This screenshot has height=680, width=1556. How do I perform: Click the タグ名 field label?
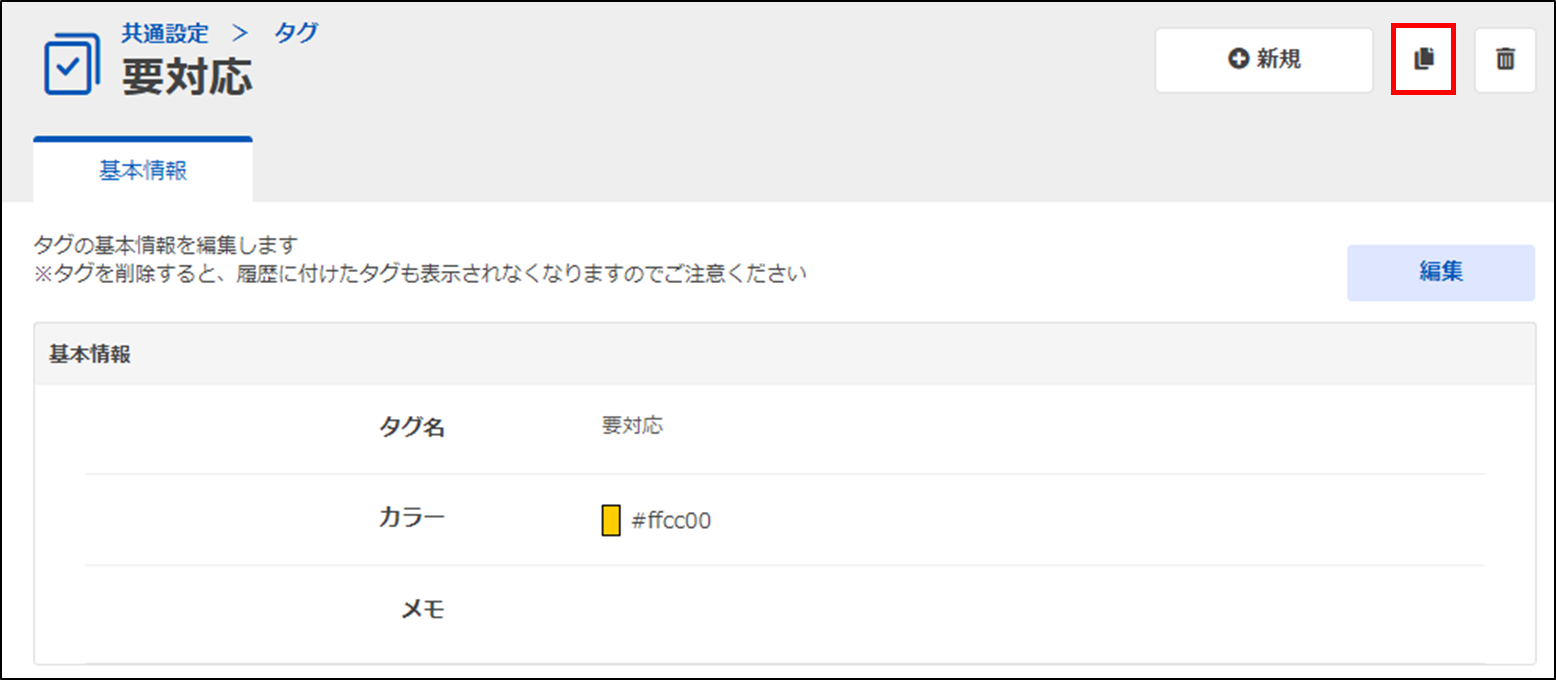[x=411, y=428]
